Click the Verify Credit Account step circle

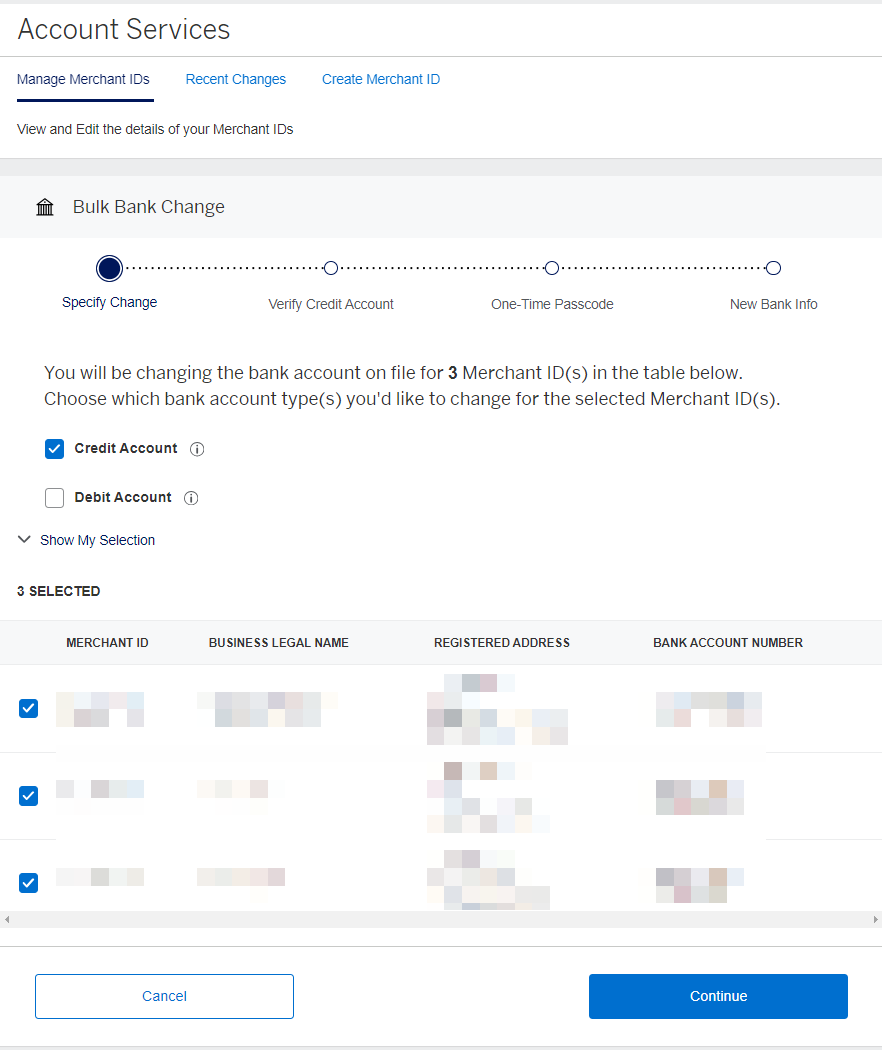pyautogui.click(x=330, y=268)
